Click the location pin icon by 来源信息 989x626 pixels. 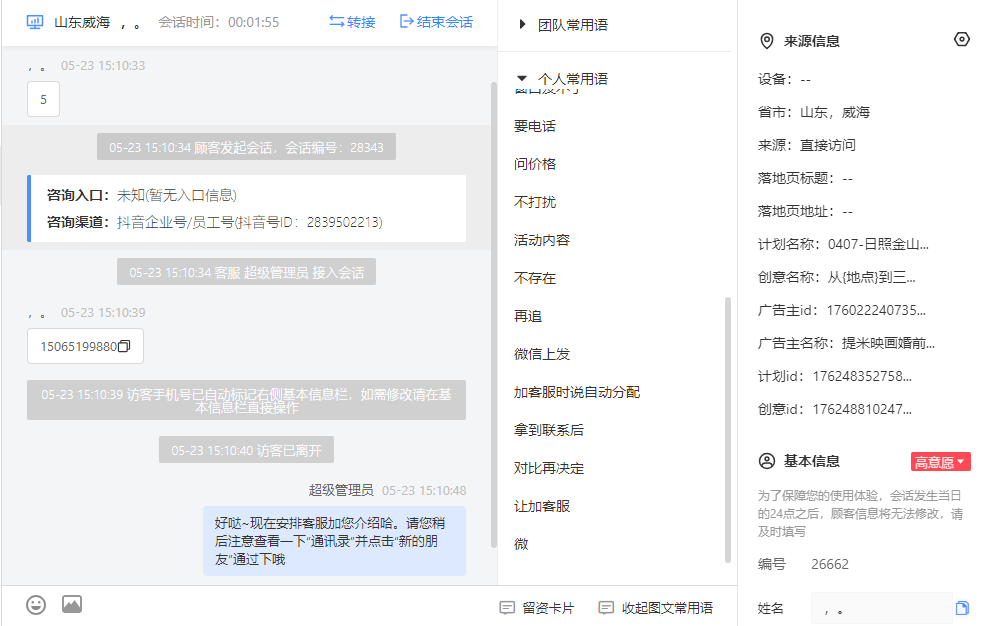pos(766,41)
